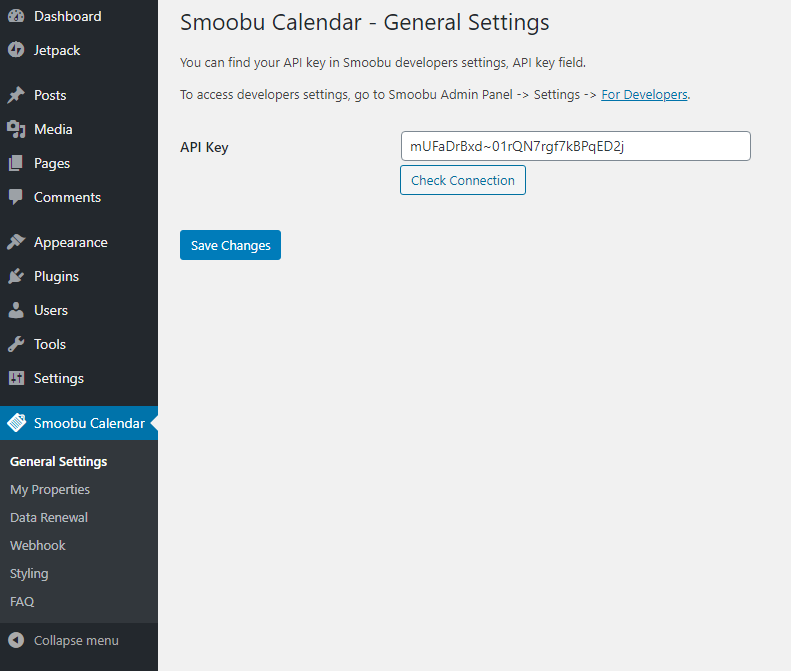The width and height of the screenshot is (791, 671).
Task: Click the Pages stacked-sheets icon
Action: [16, 163]
